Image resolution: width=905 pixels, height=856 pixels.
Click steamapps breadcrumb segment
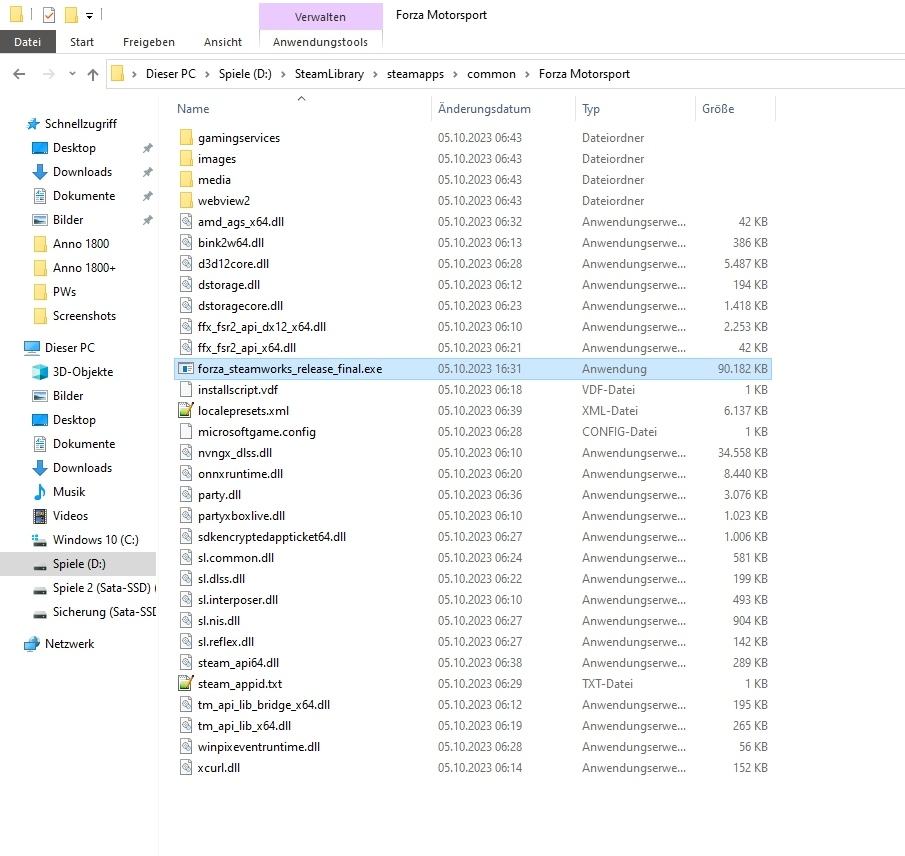pos(416,74)
